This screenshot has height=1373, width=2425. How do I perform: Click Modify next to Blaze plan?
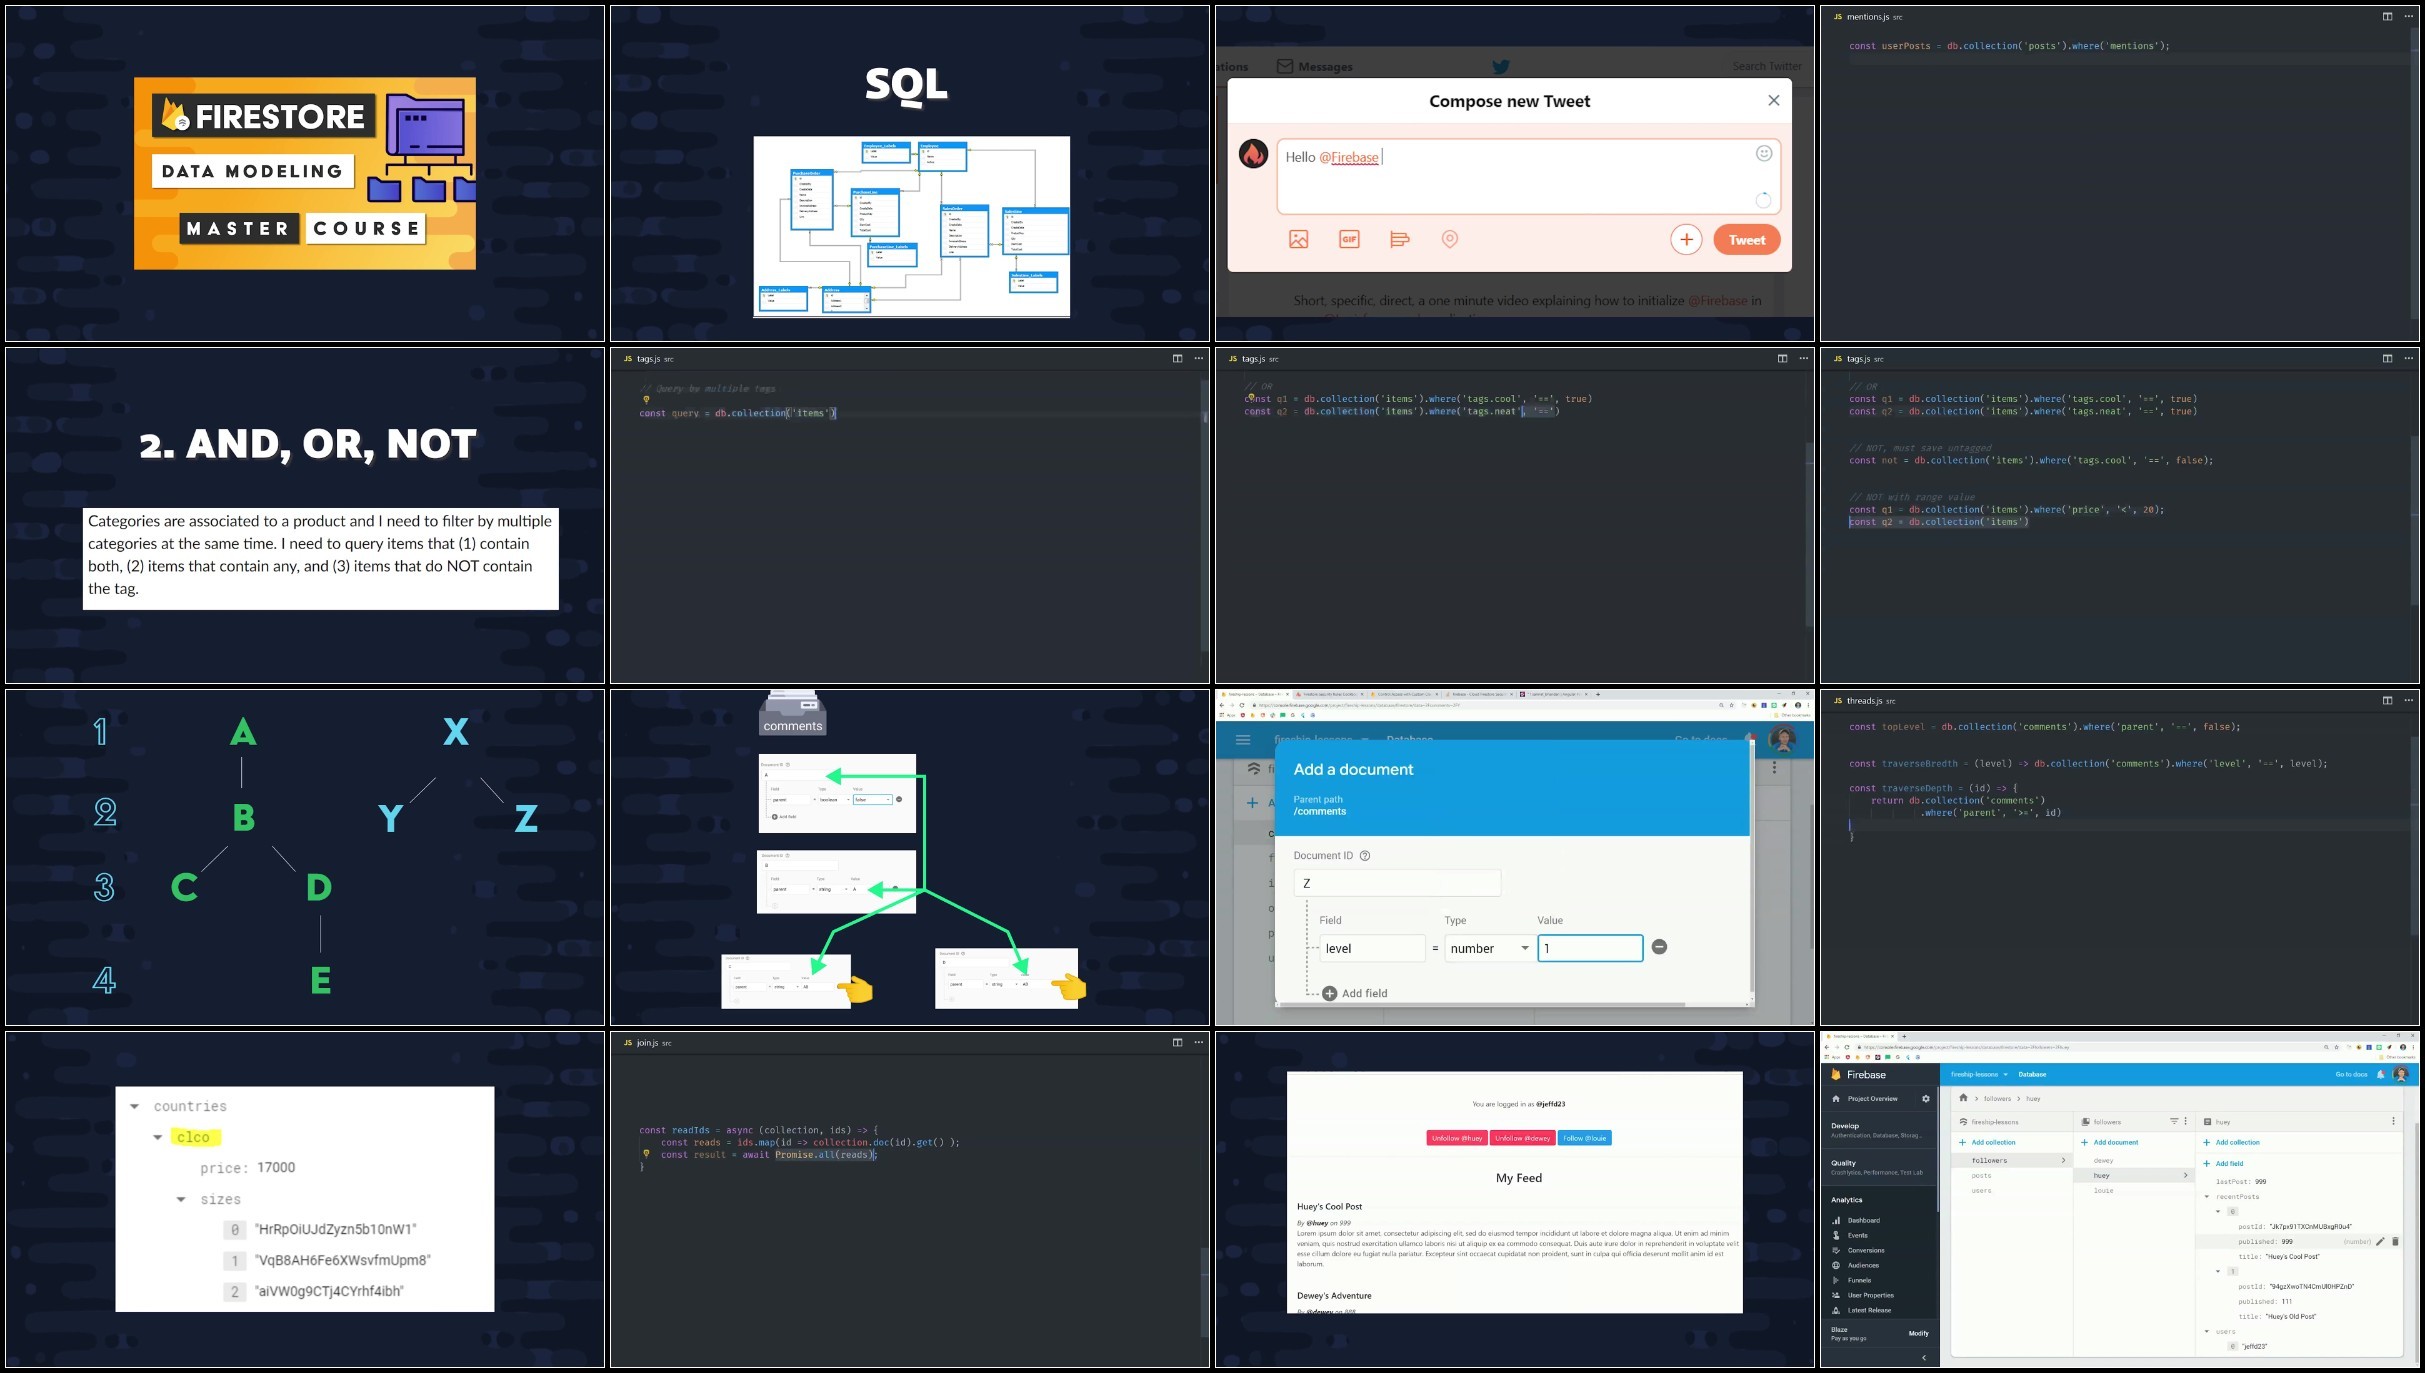coord(1918,1333)
